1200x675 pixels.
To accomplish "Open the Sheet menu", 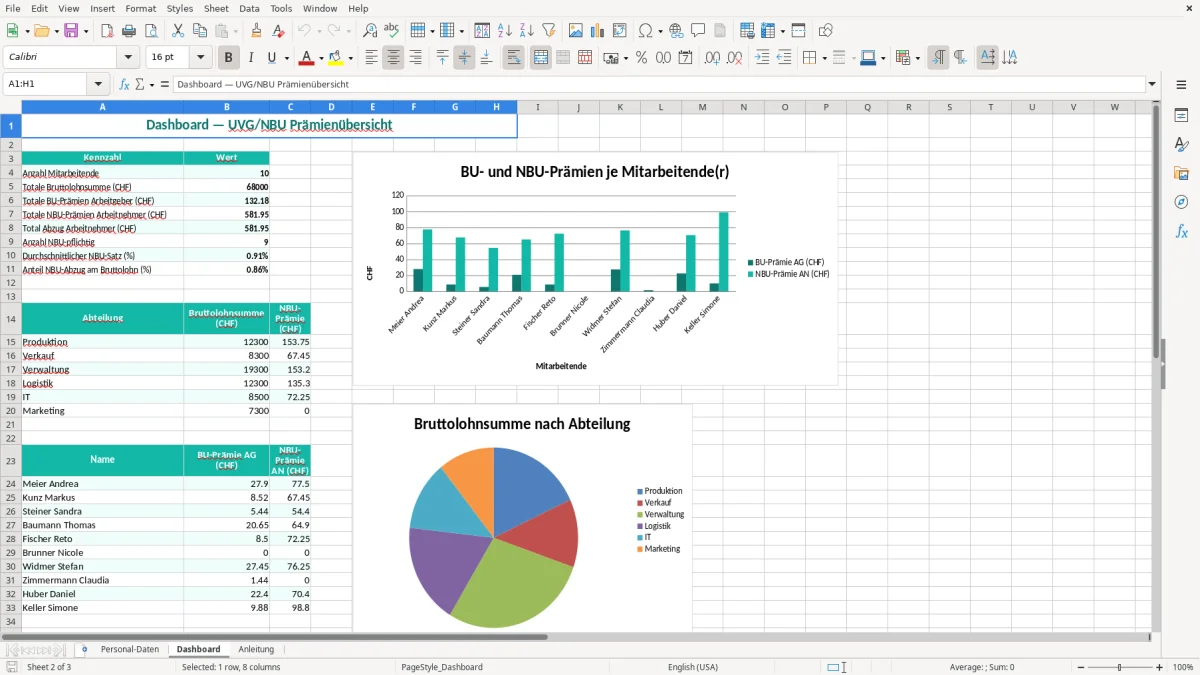I will click(x=216, y=8).
